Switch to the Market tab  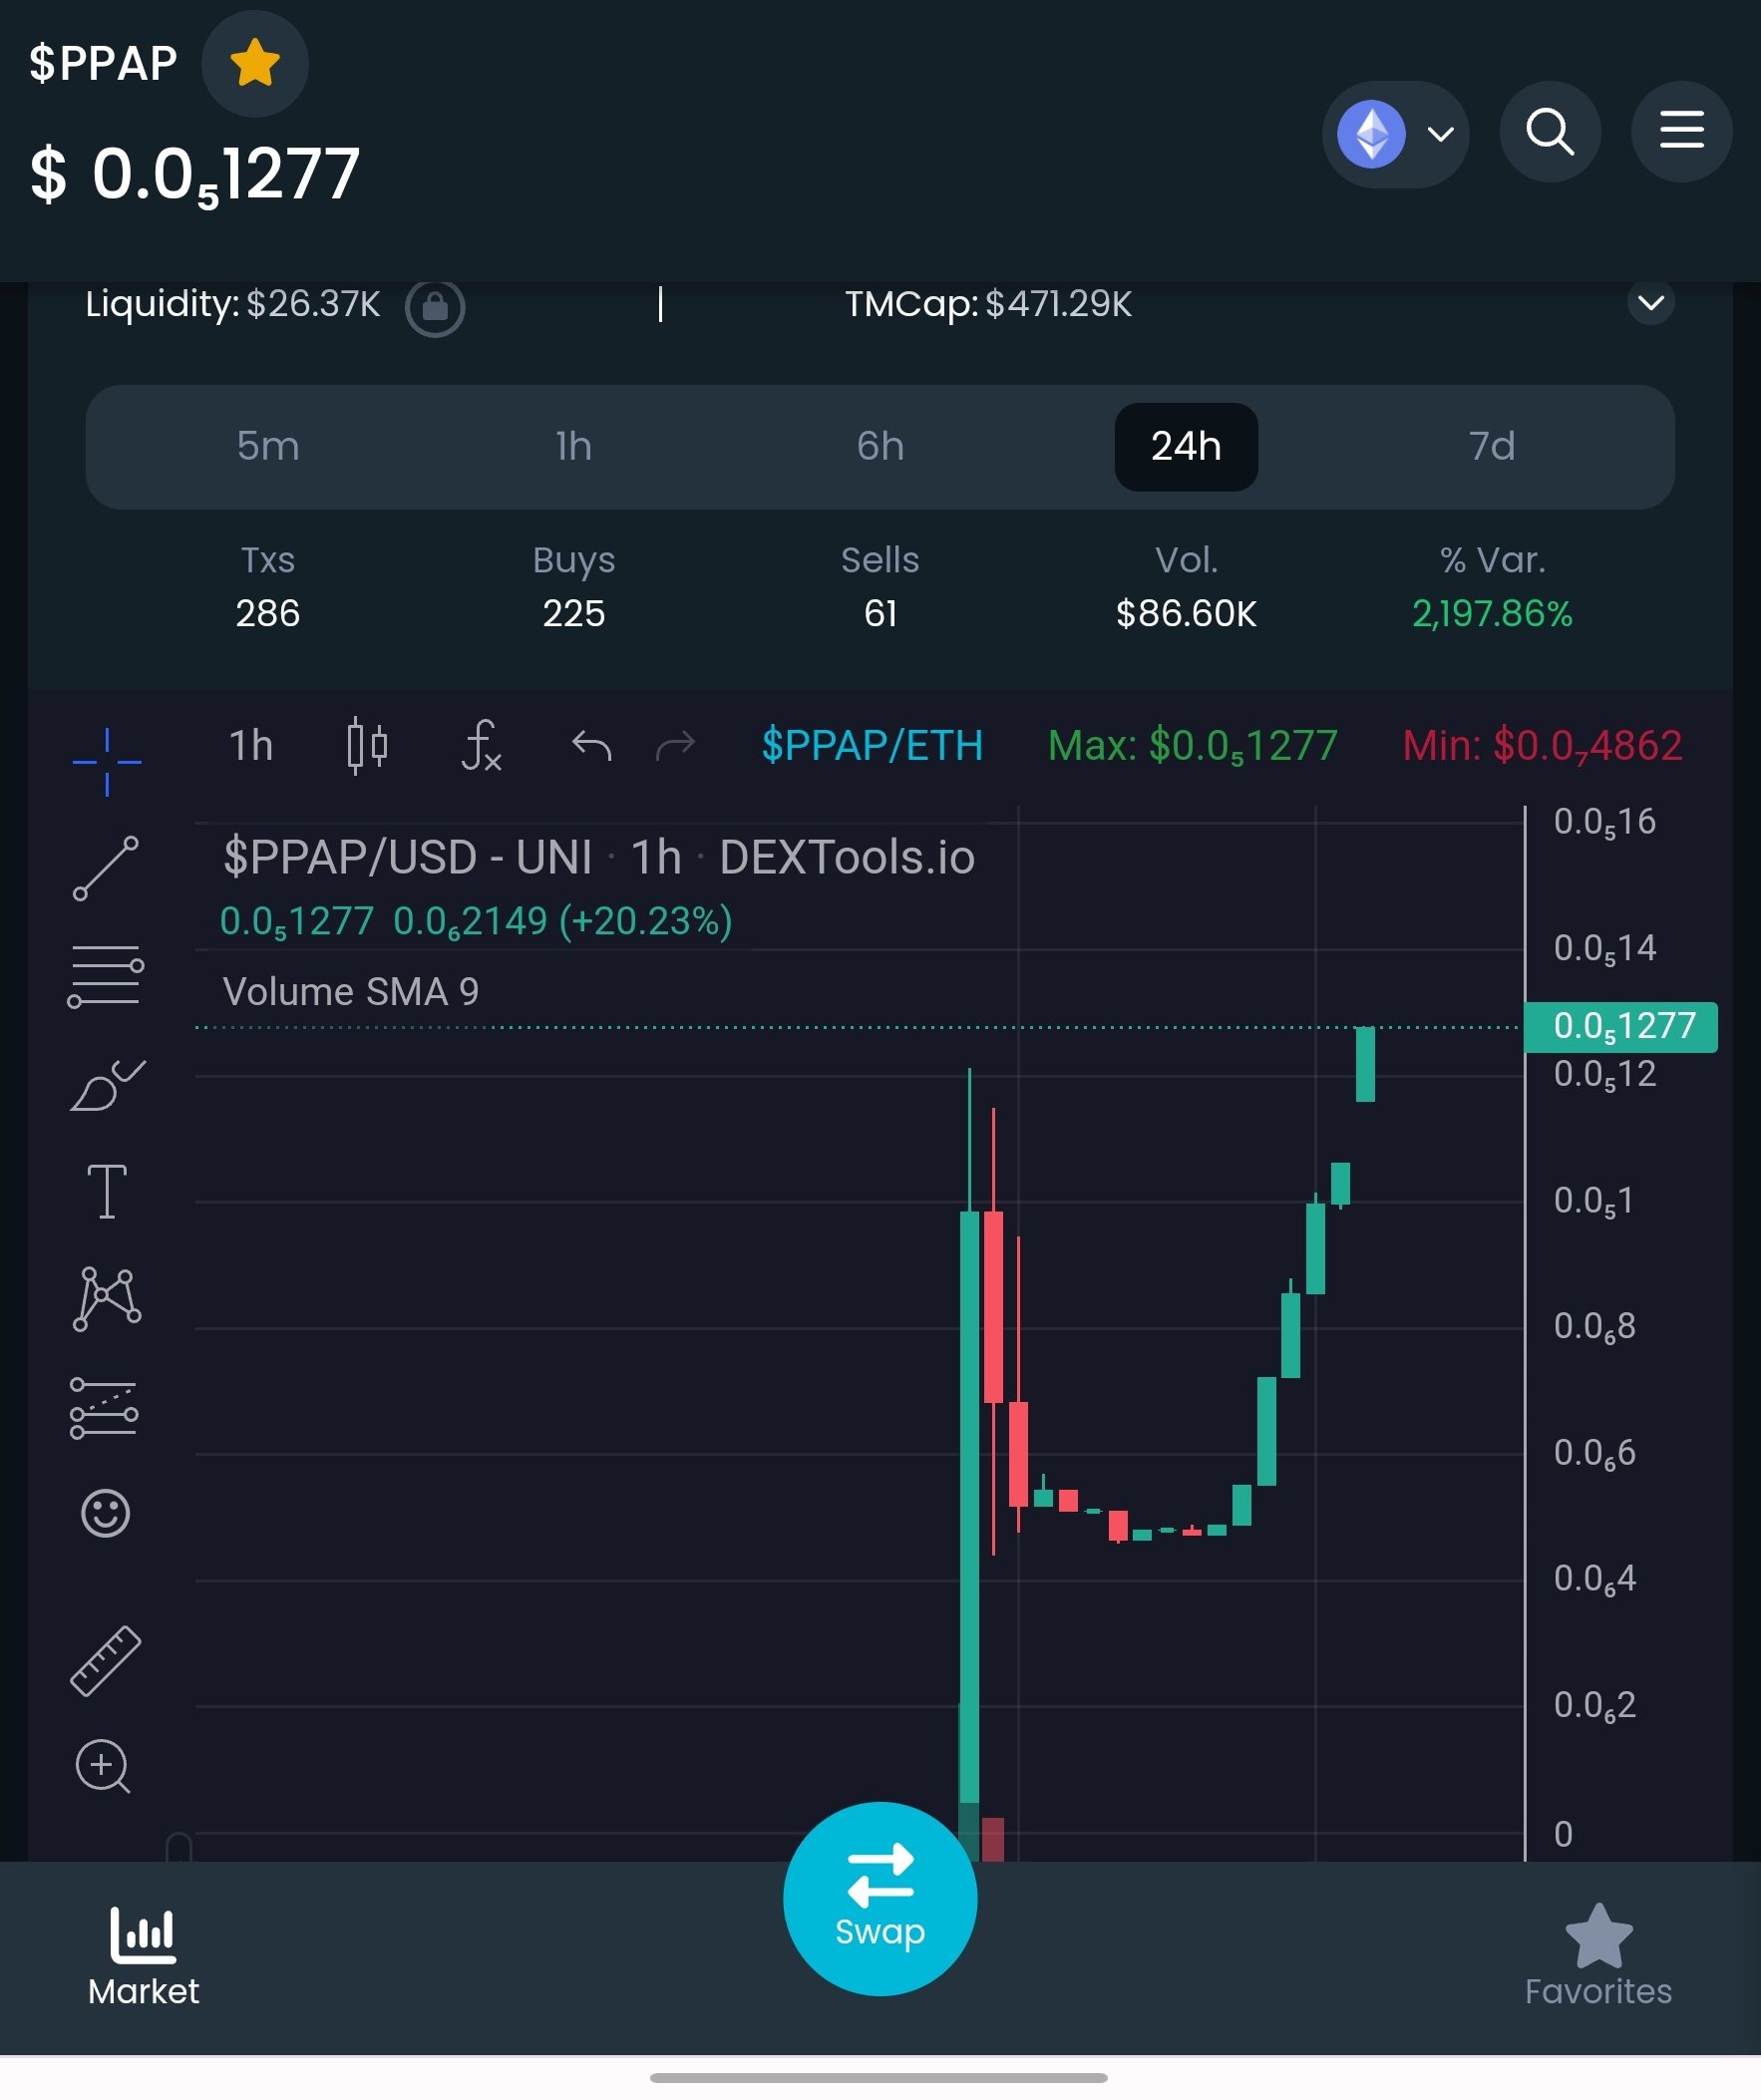[143, 1950]
